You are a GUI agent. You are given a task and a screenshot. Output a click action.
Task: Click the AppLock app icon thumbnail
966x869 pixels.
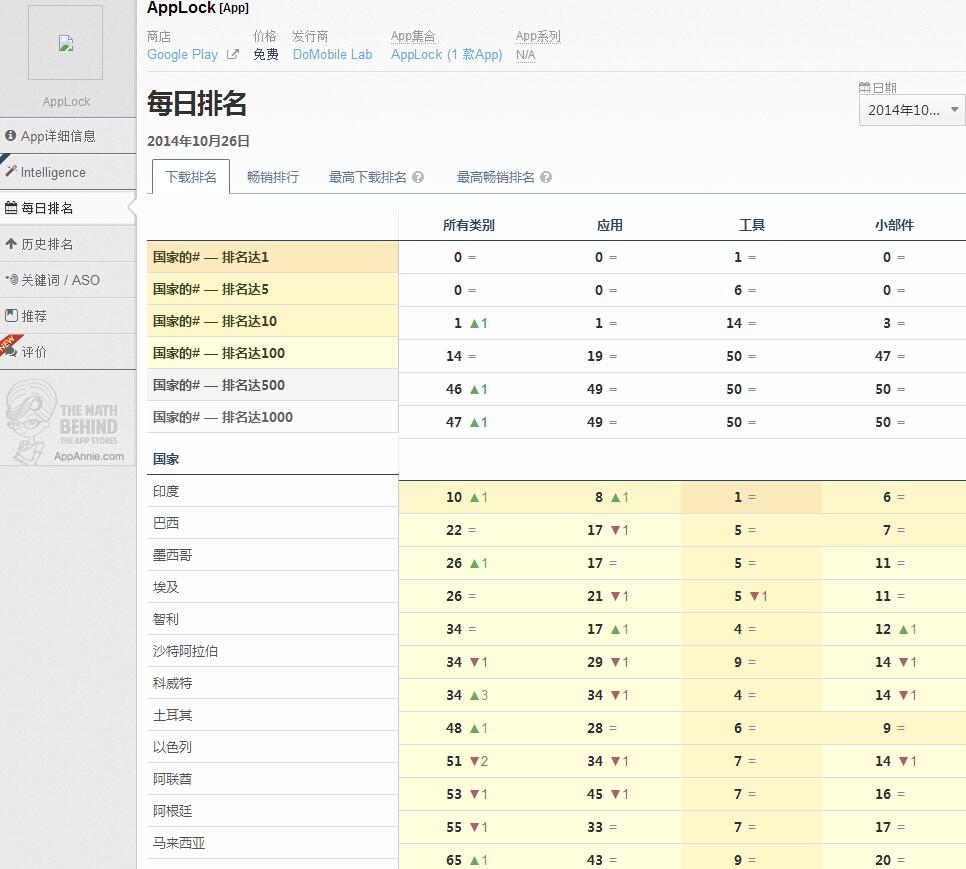click(x=66, y=42)
